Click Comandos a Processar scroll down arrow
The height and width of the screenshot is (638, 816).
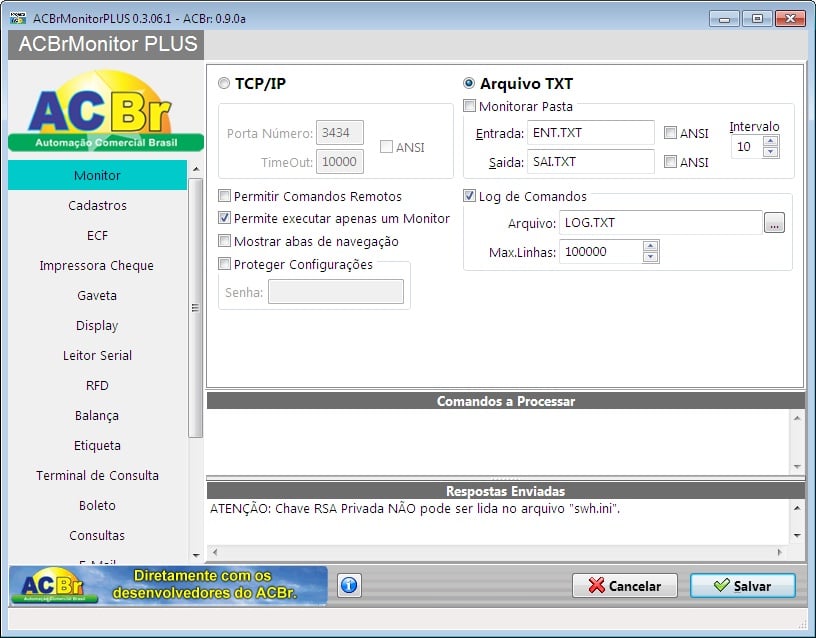point(797,467)
